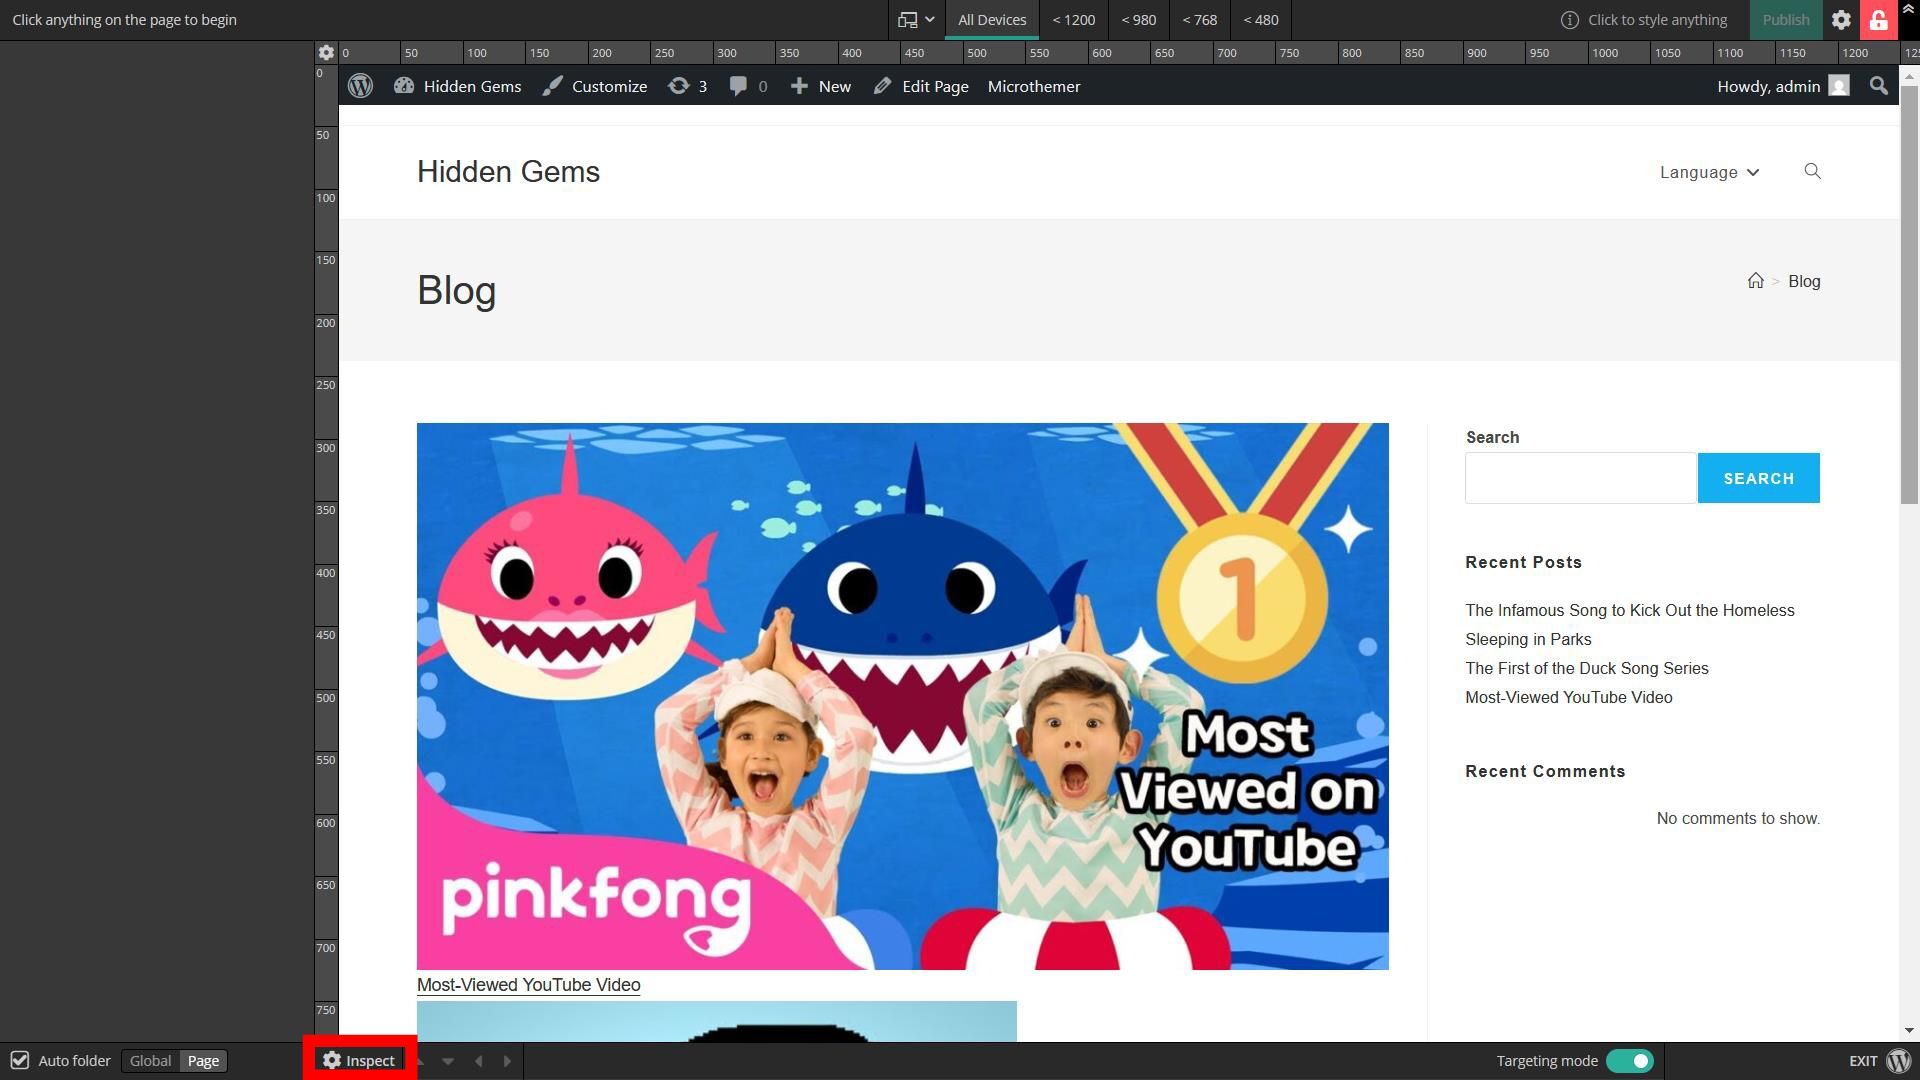Select the All Devices tab
1920x1080 pixels.
click(x=992, y=20)
